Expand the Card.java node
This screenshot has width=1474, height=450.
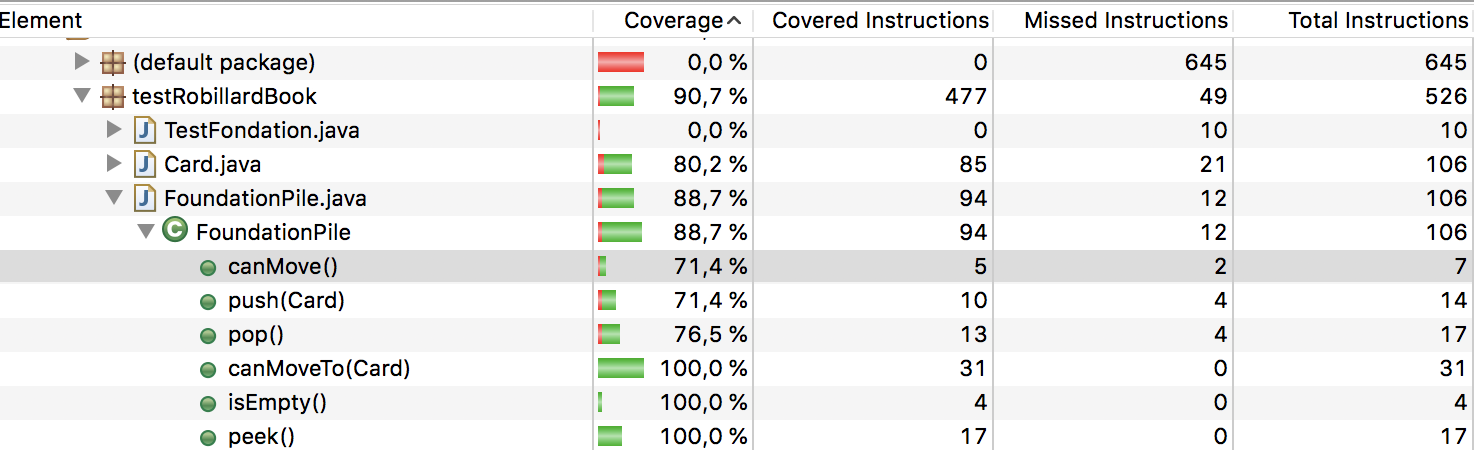[x=114, y=165]
